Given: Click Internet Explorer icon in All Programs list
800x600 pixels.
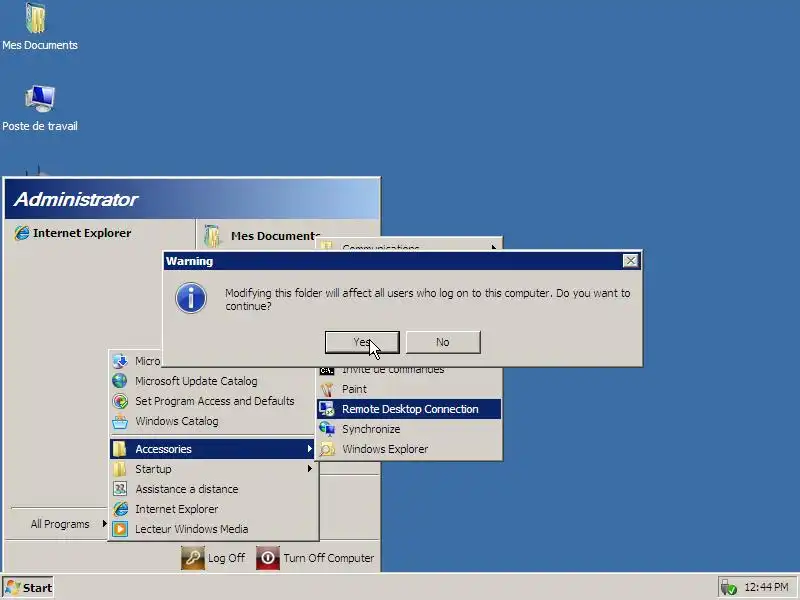Looking at the screenshot, I should tap(120, 509).
